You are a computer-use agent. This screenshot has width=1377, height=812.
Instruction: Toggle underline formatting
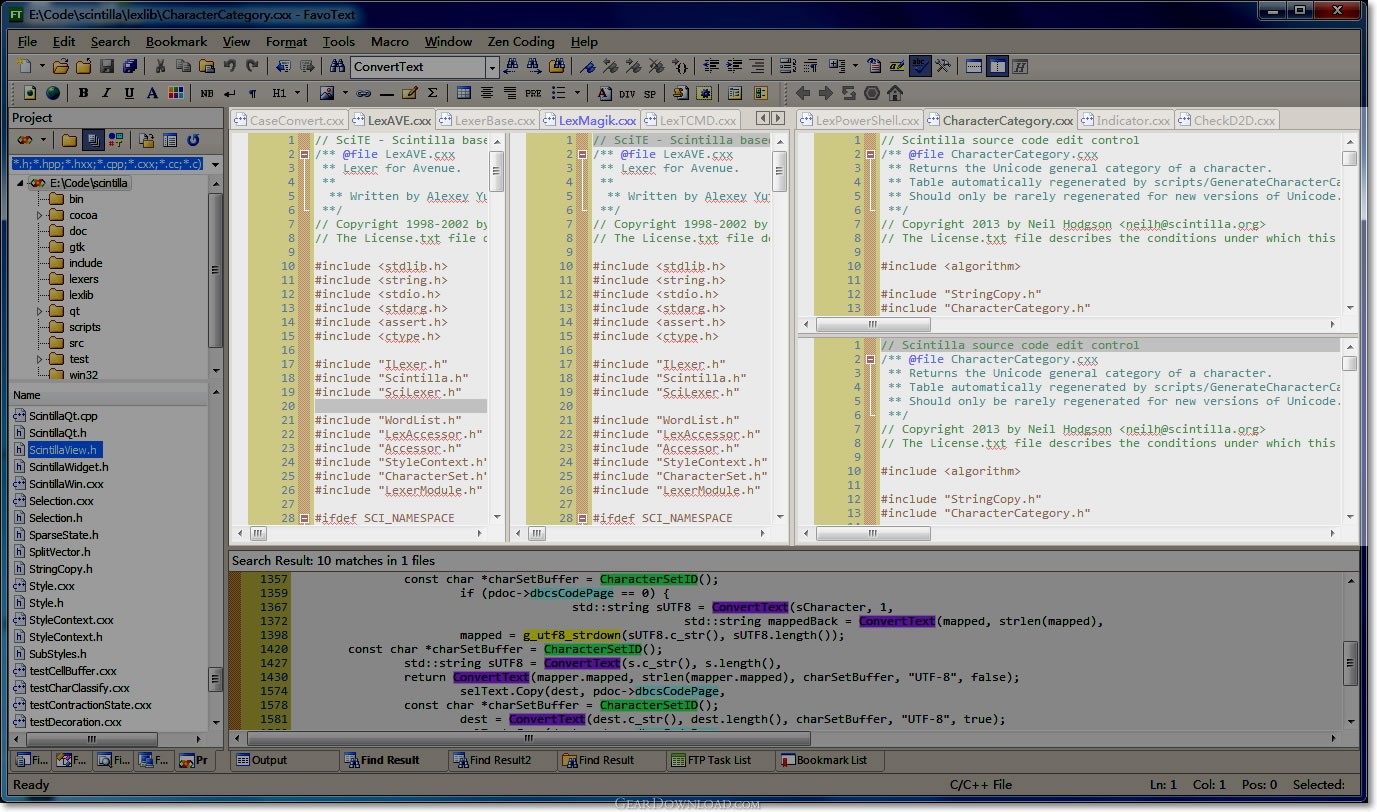(129, 94)
